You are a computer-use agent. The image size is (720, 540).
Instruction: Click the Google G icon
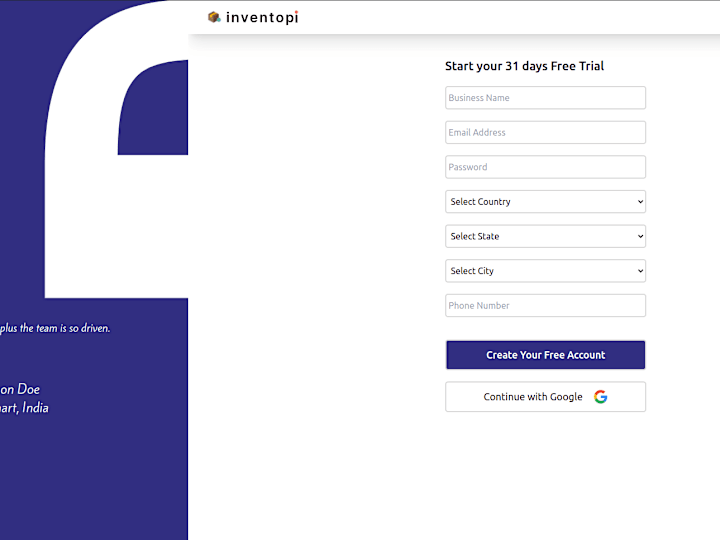(x=600, y=397)
